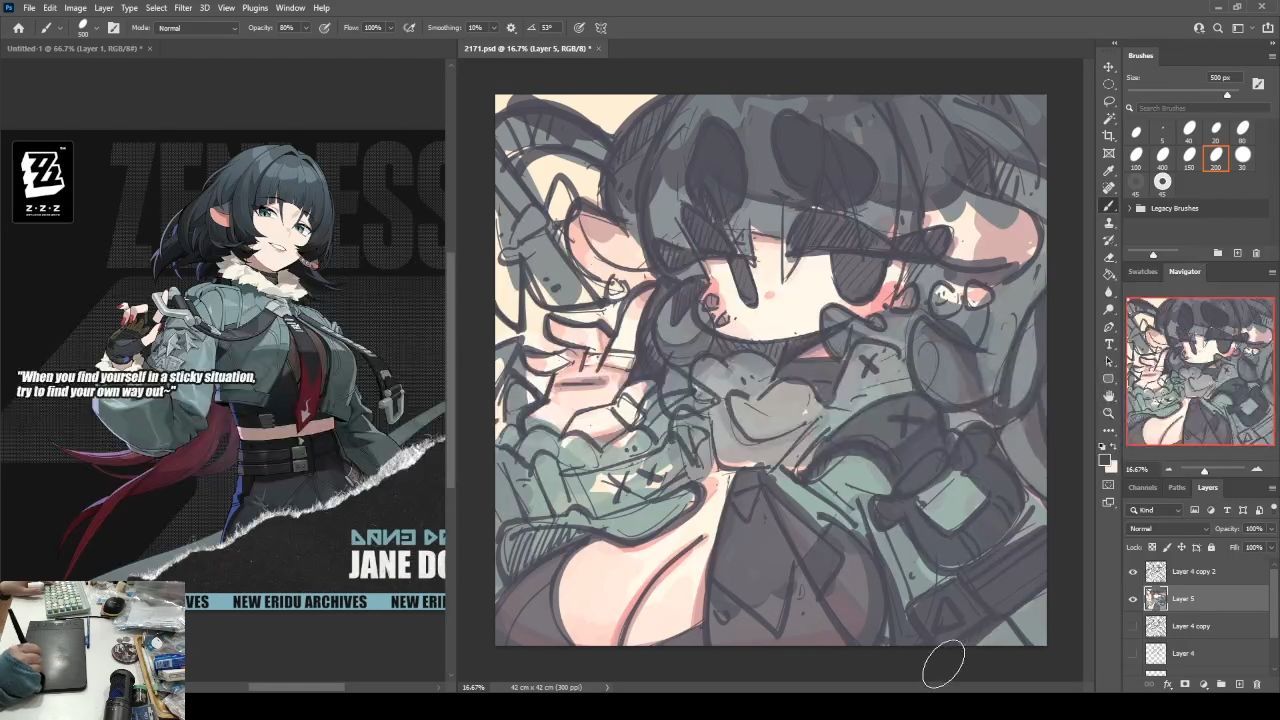Viewport: 1280px width, 720px height.
Task: Delete layer with trash icon in Layers panel
Action: tap(1257, 685)
